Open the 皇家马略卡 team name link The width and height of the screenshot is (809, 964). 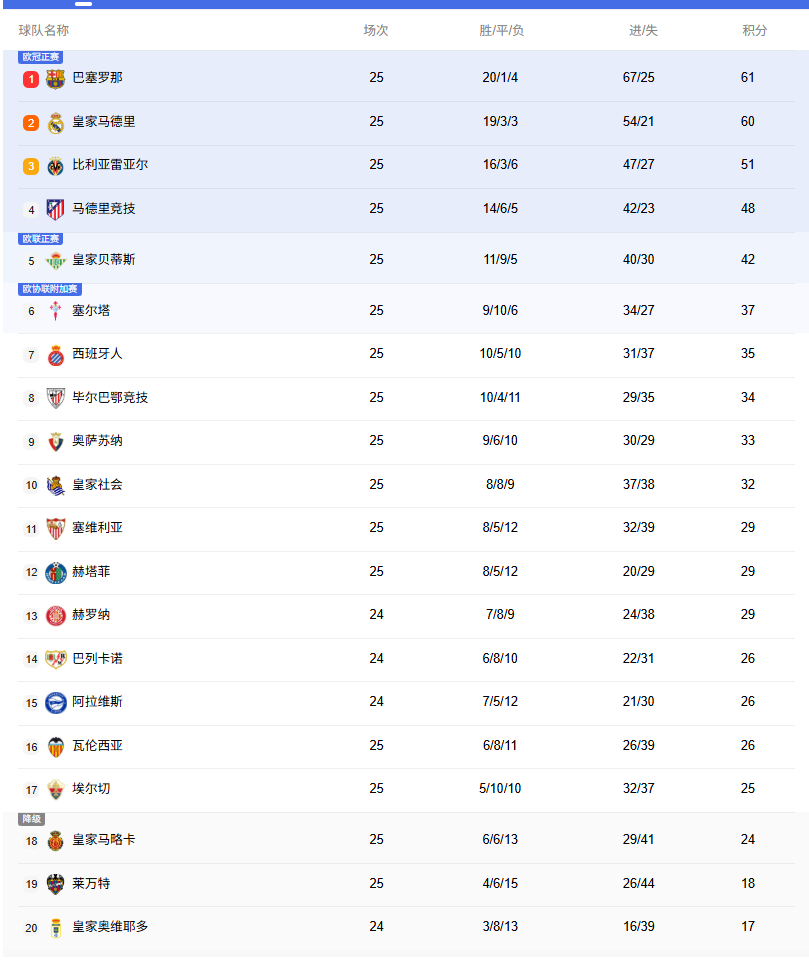coord(103,840)
